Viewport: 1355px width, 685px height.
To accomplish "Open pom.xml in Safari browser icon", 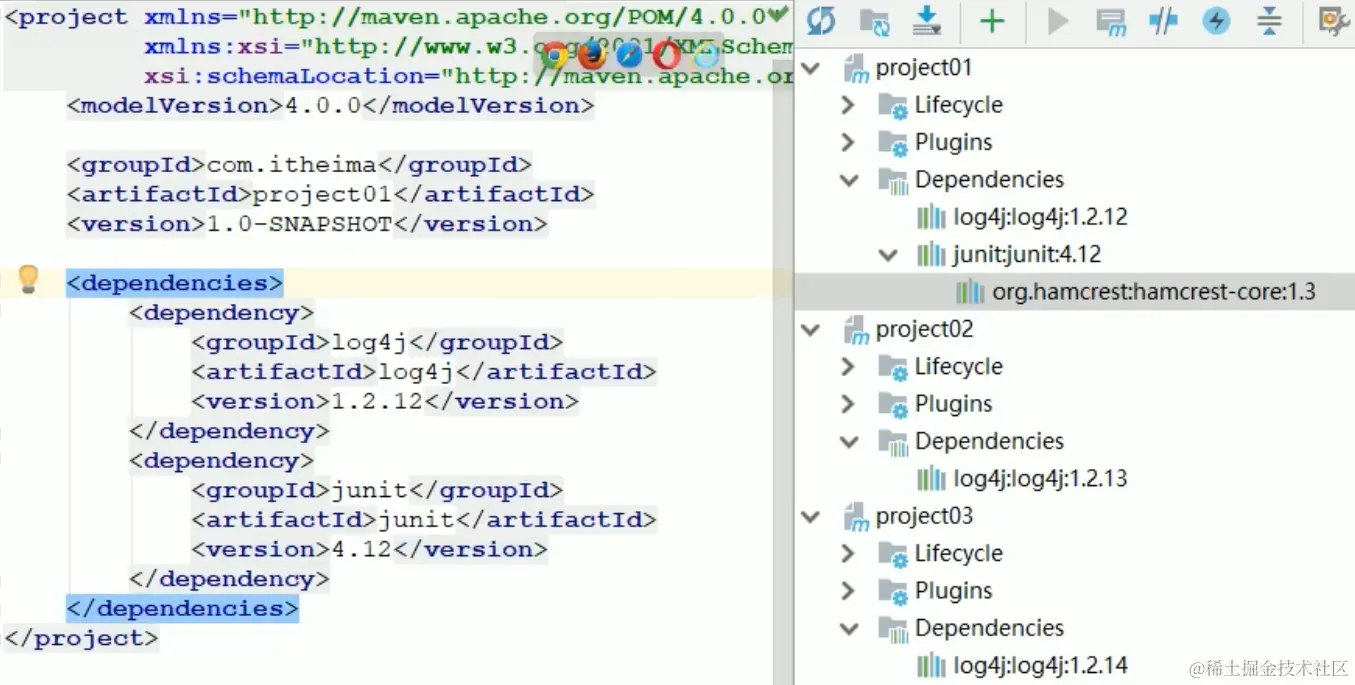I will click(630, 53).
